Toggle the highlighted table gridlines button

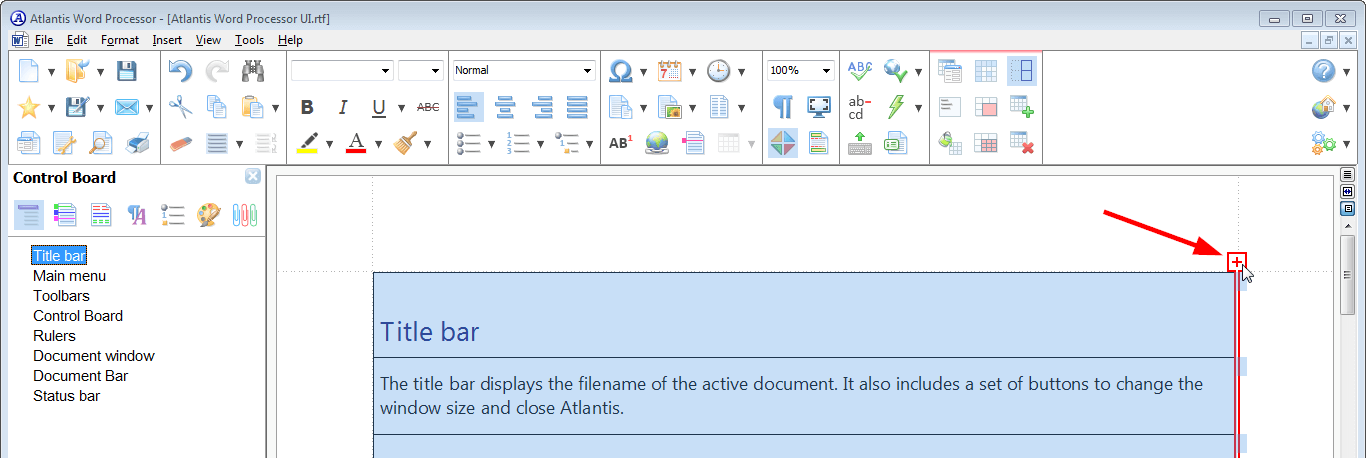pyautogui.click(x=1022, y=71)
